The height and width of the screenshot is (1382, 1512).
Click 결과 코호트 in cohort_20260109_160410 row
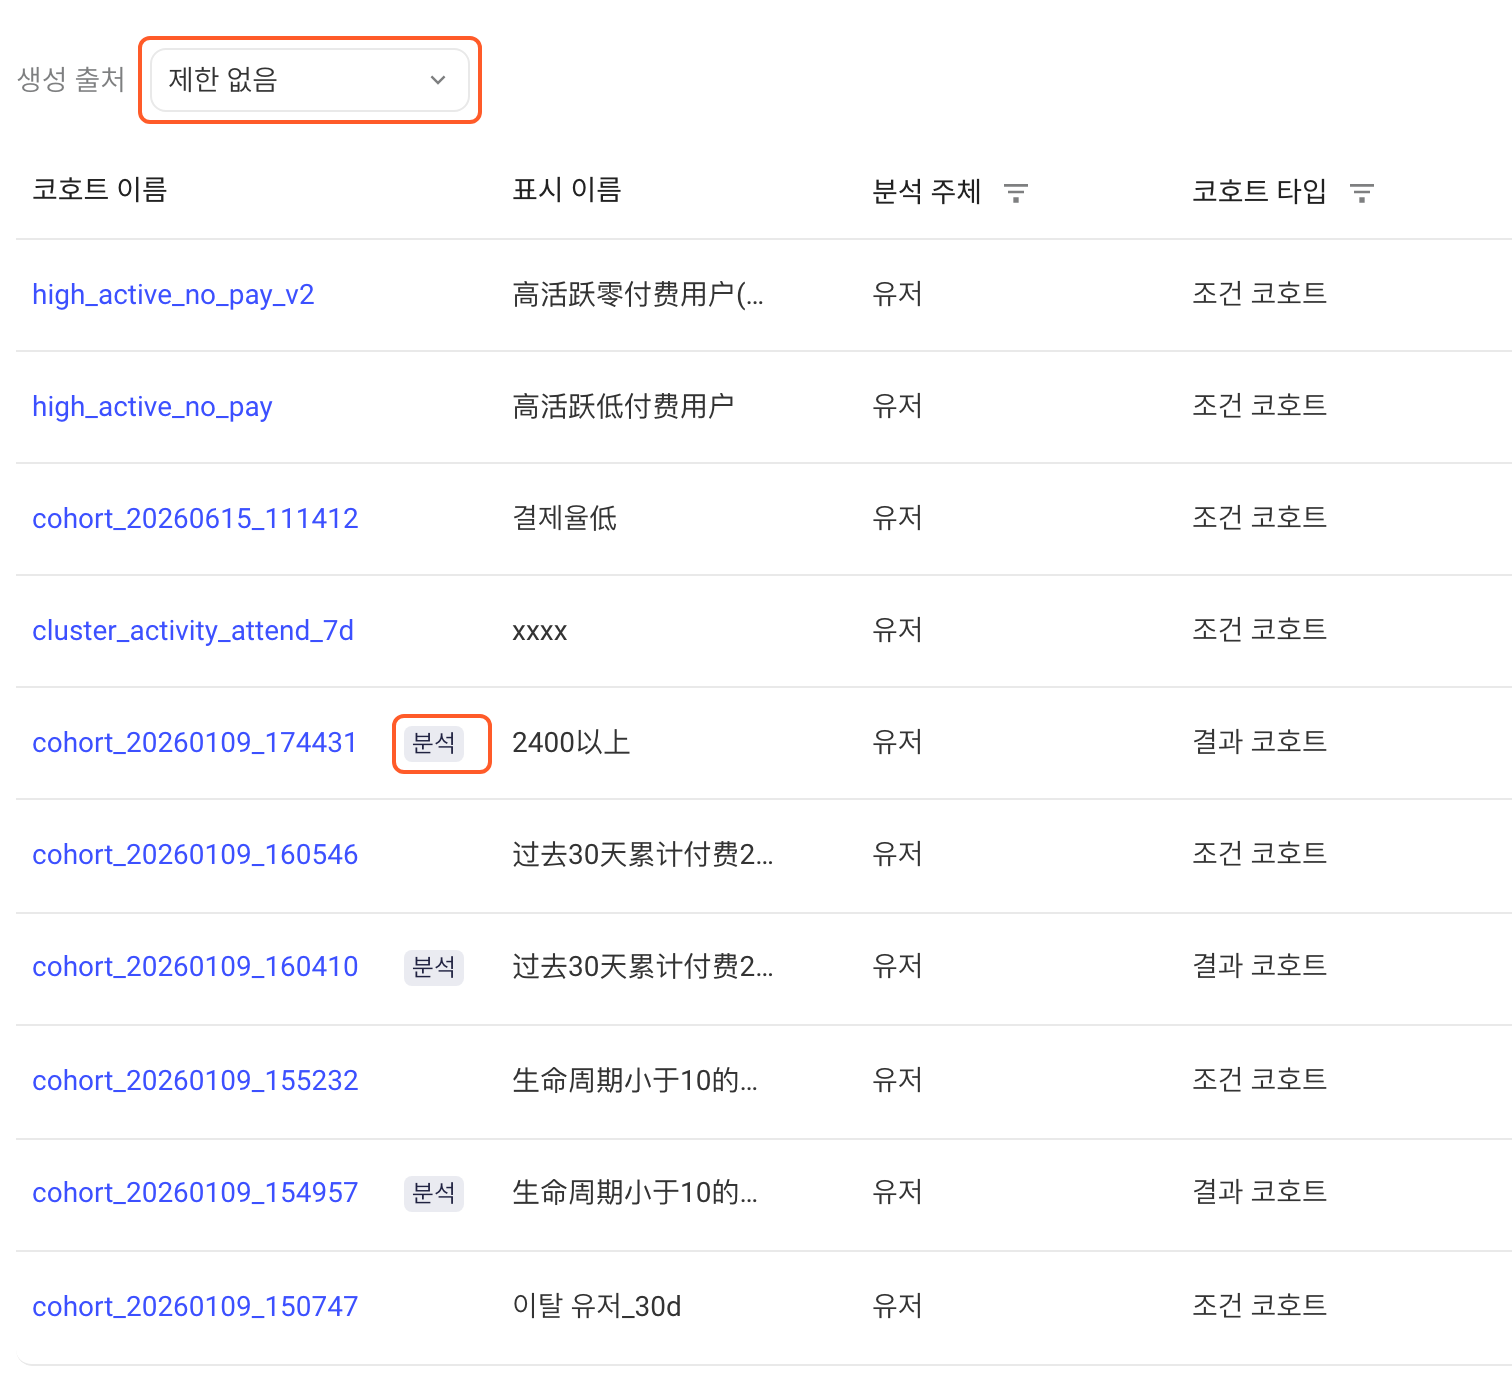(1259, 966)
